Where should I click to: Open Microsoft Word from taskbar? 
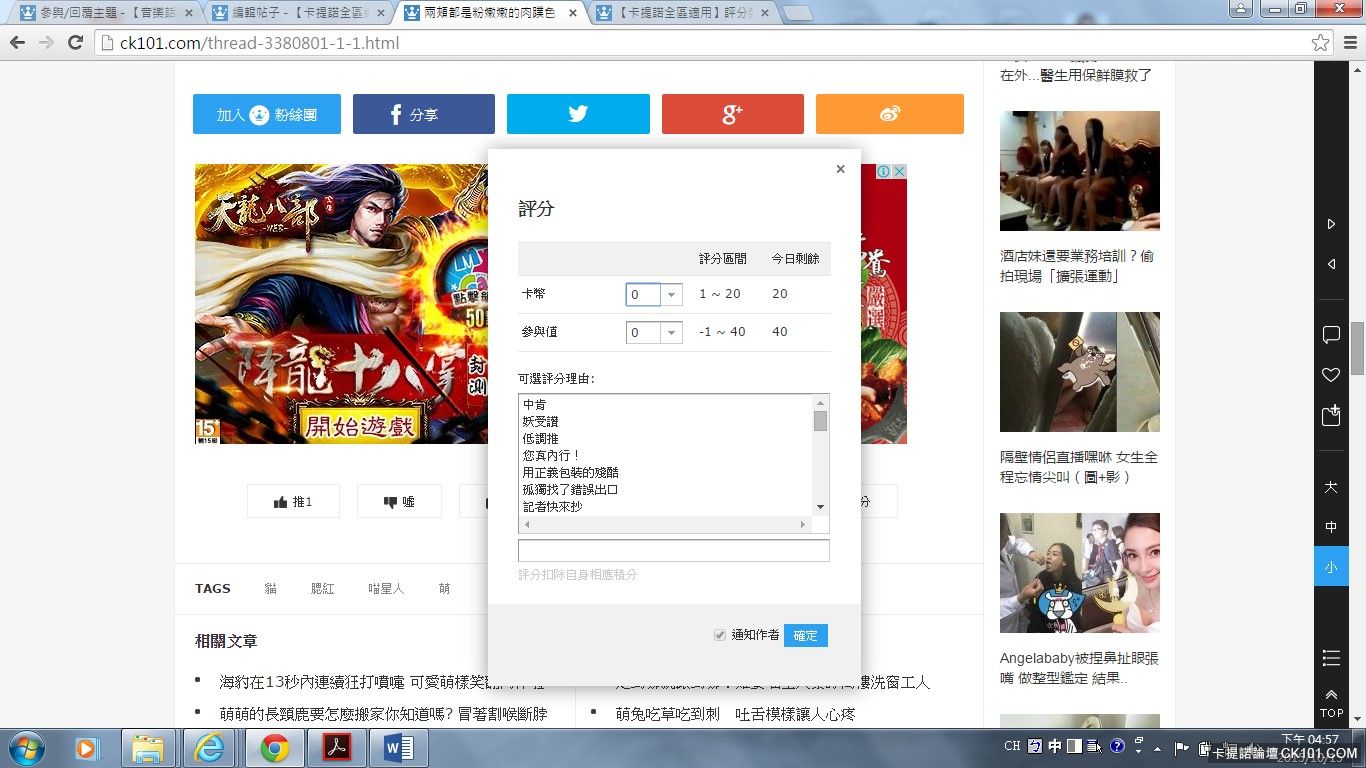pos(397,748)
